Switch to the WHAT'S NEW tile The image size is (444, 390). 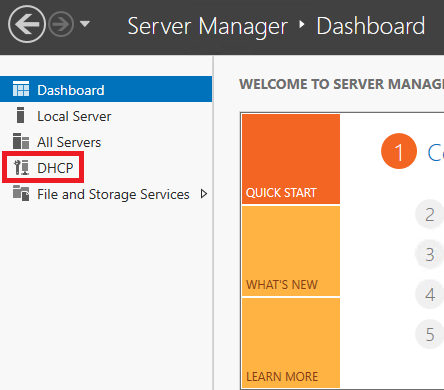point(291,251)
